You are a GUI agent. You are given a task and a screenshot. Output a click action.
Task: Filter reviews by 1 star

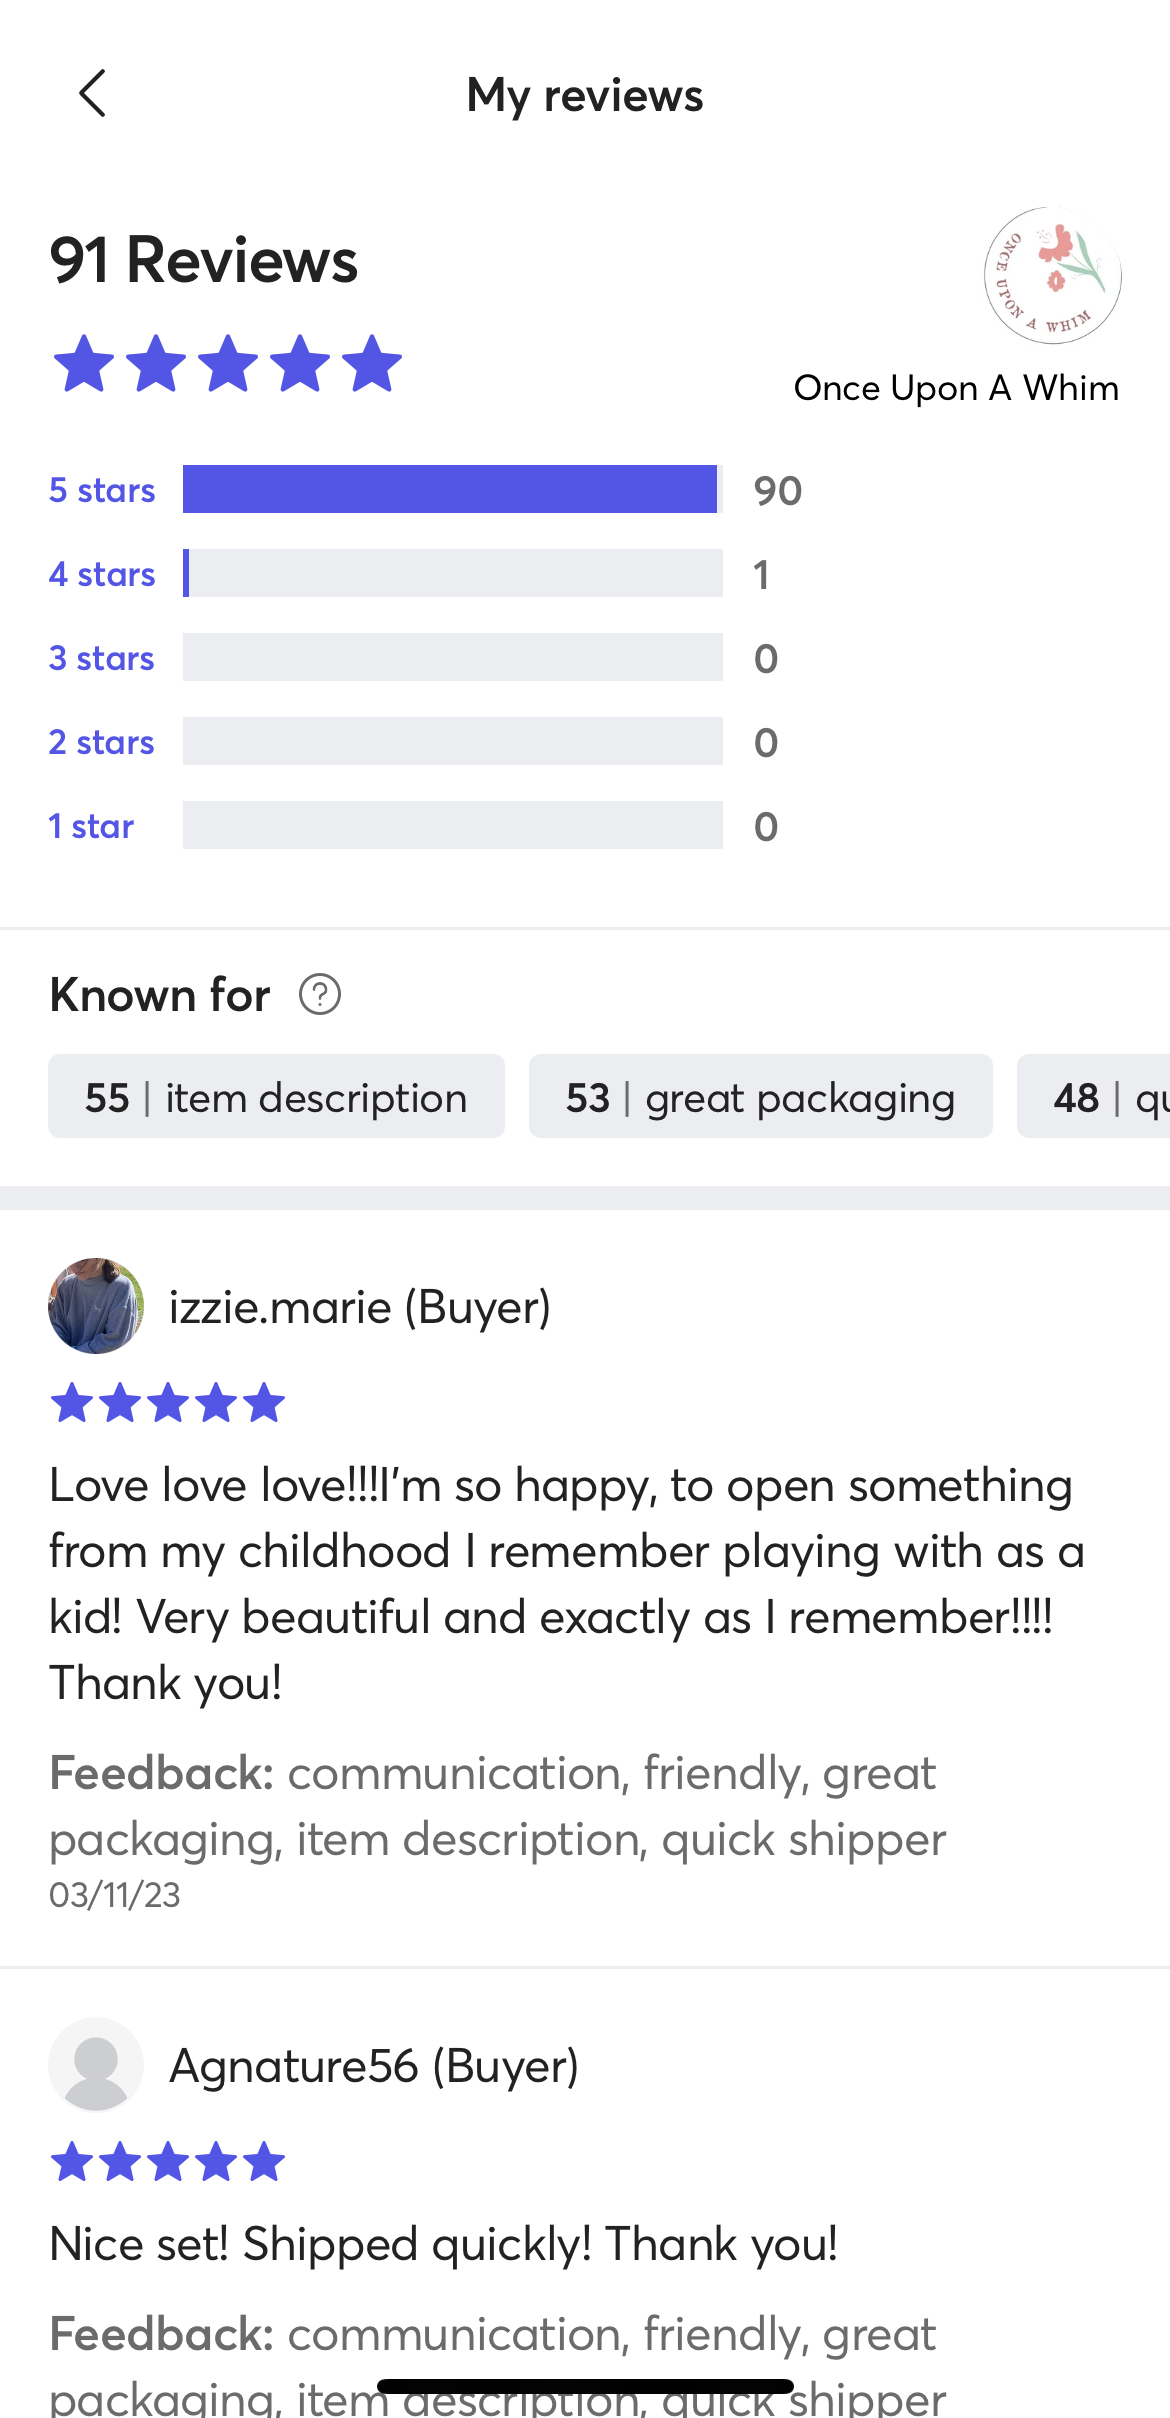coord(91,826)
